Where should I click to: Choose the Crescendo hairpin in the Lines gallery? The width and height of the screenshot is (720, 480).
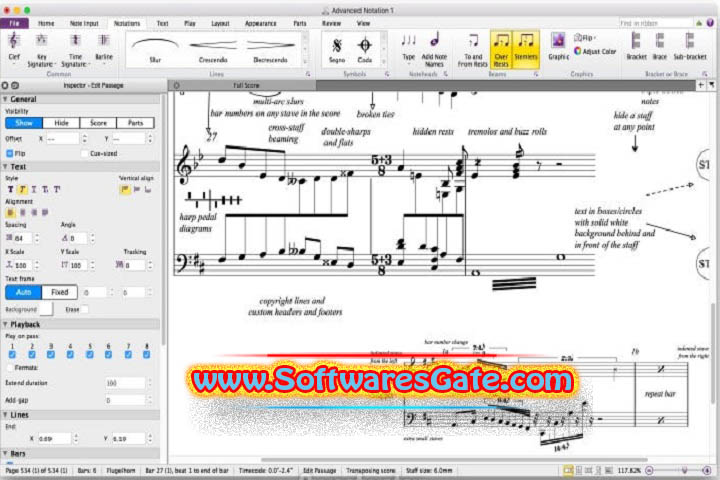(213, 50)
